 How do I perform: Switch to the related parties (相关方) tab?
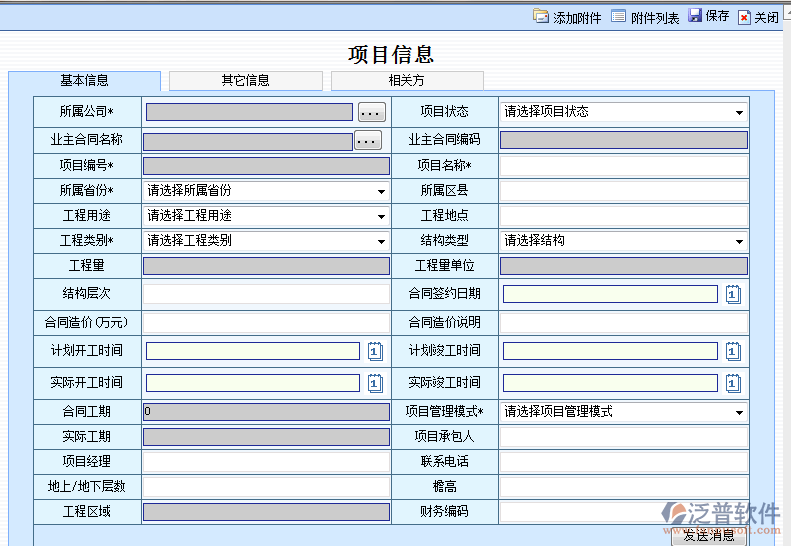click(407, 81)
